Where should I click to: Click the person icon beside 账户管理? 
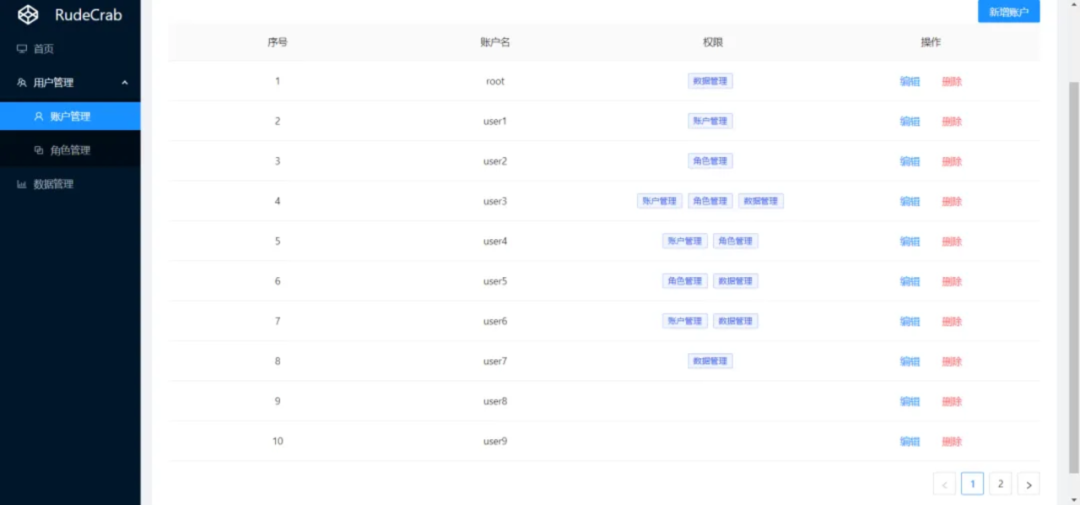click(39, 117)
